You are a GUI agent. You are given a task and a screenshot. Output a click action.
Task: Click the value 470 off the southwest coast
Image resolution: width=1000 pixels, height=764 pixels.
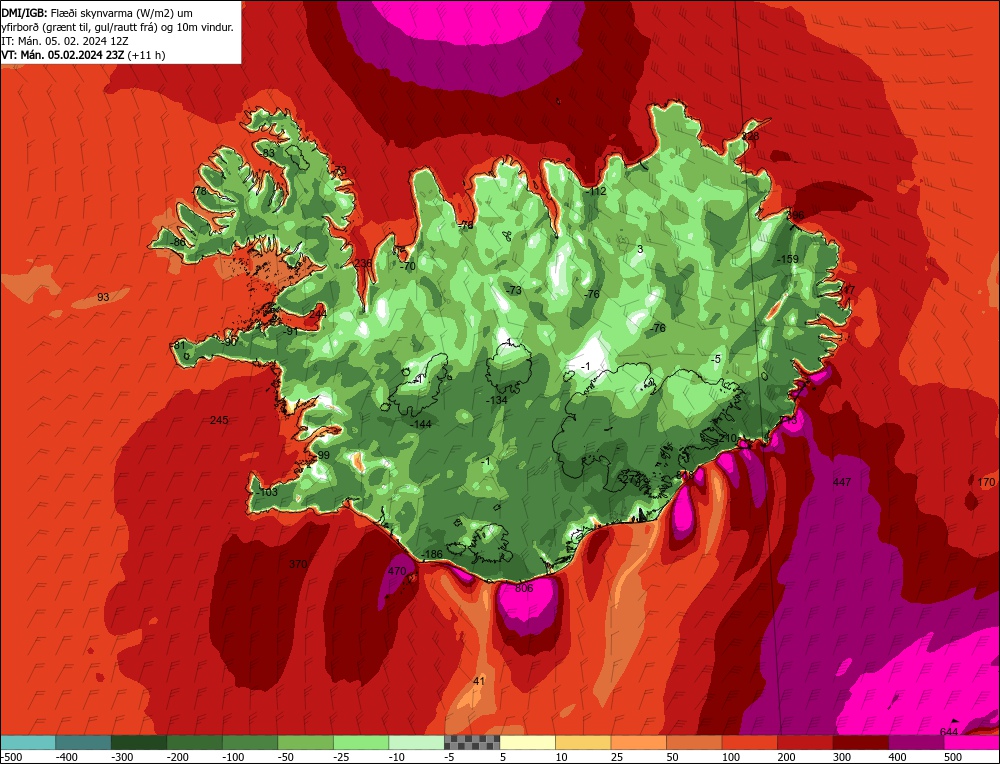click(397, 571)
